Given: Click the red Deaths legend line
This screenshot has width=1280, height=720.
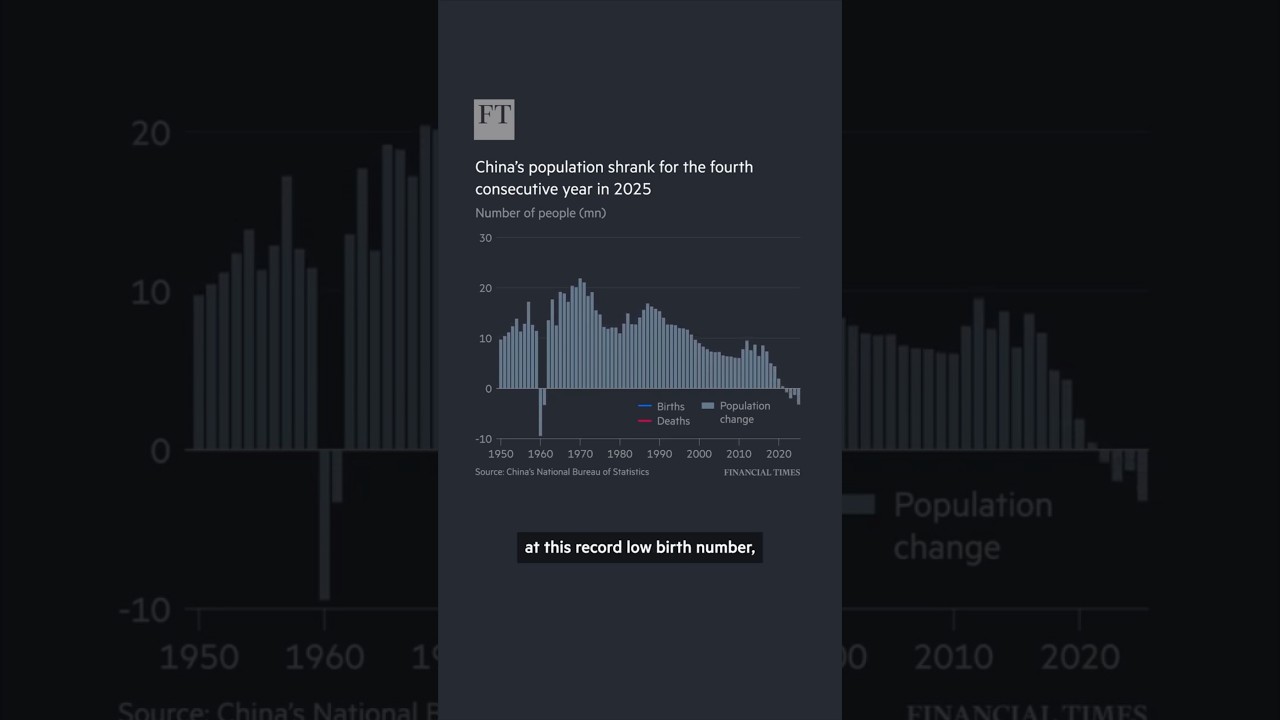Looking at the screenshot, I should pyautogui.click(x=645, y=421).
